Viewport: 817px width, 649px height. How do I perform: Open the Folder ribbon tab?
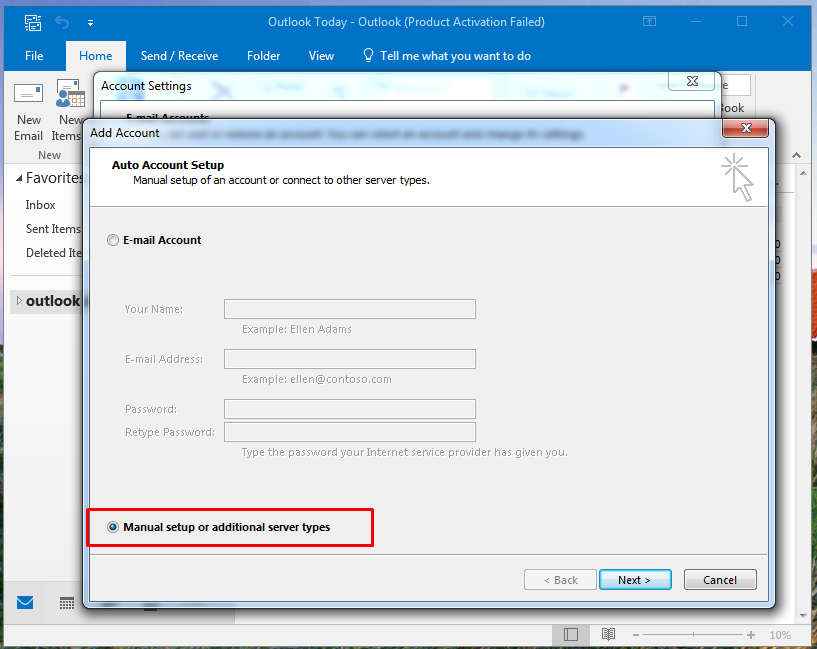263,56
